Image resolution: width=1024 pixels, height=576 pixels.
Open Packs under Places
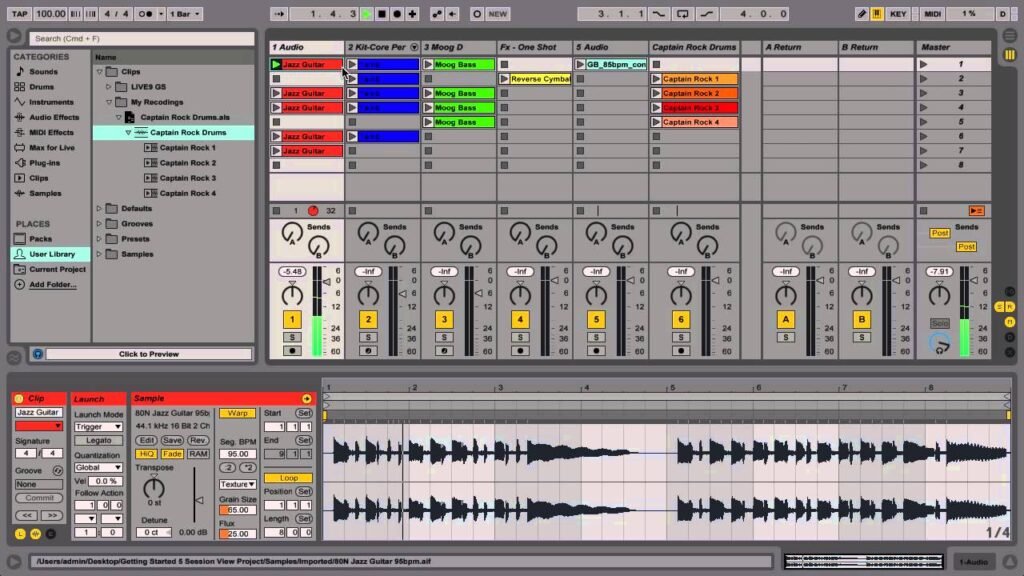(x=40, y=239)
